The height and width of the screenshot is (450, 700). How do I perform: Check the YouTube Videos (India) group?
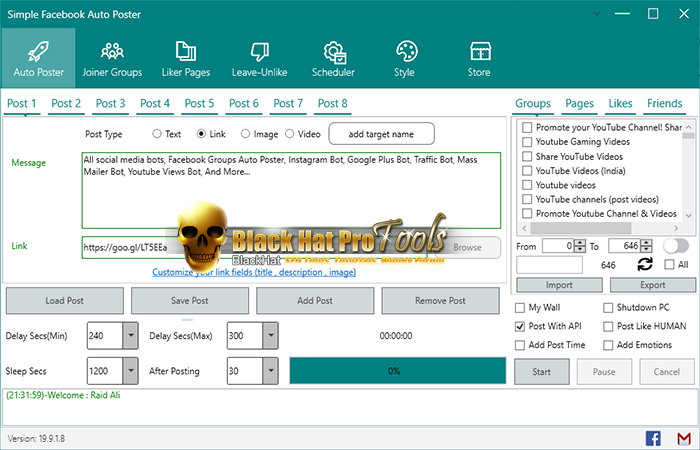click(527, 171)
